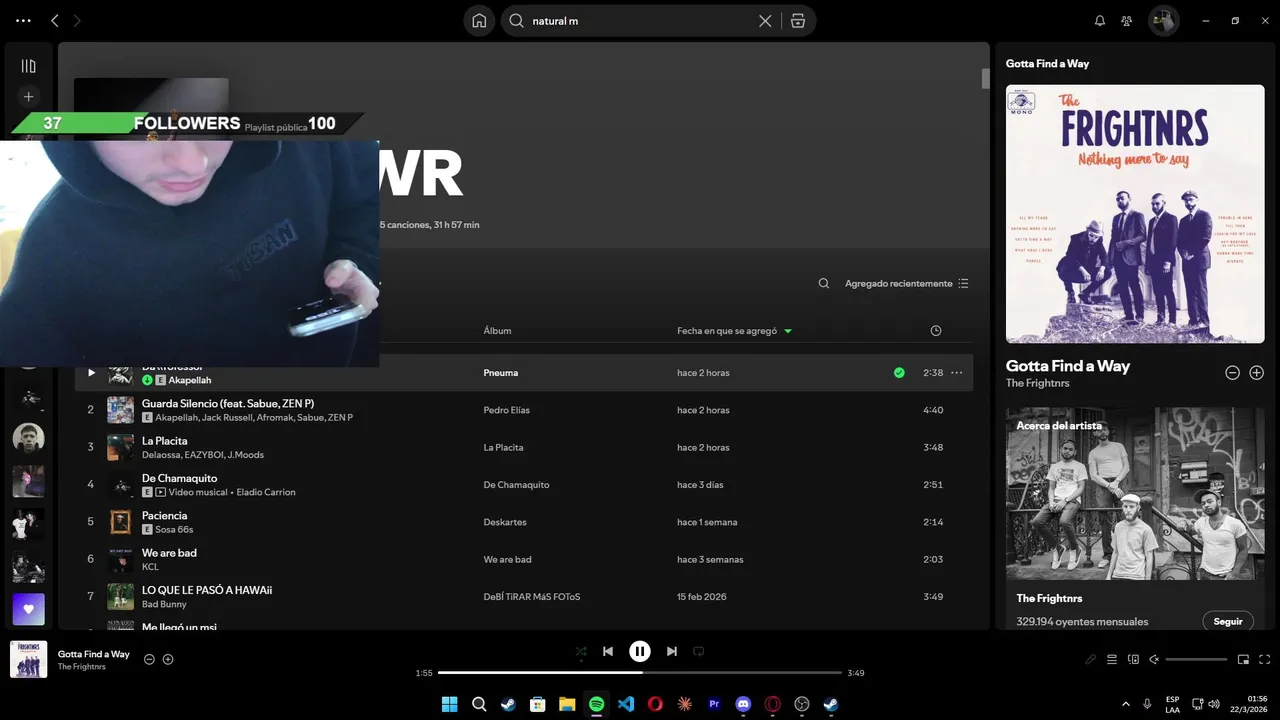Image resolution: width=1280 pixels, height=720 pixels.
Task: Open the Agregado recientemente sort dropdown
Action: 907,284
